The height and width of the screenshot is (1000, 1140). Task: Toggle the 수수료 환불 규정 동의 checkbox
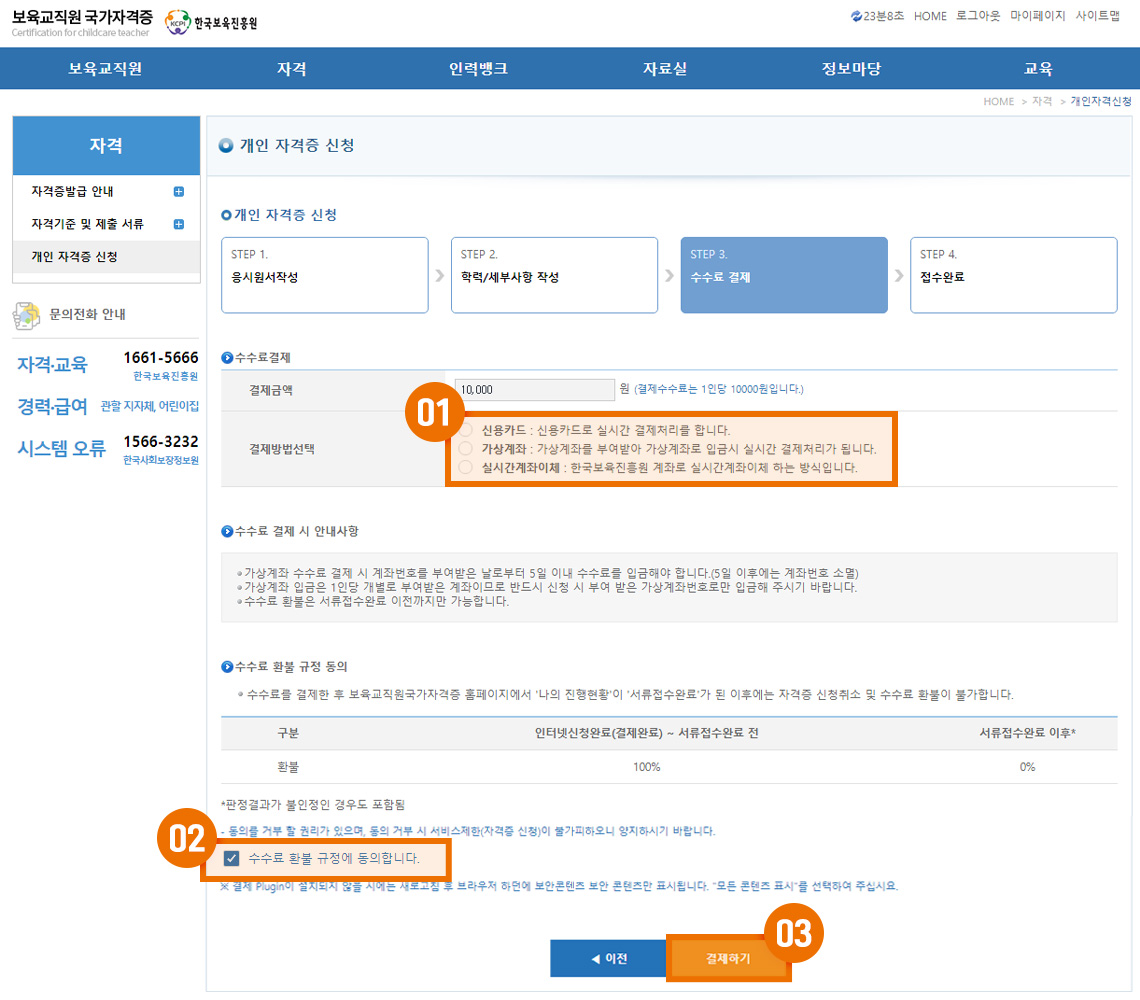[232, 858]
